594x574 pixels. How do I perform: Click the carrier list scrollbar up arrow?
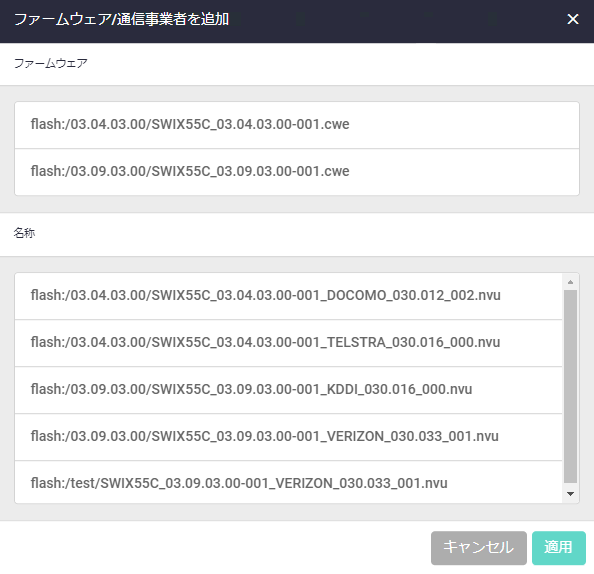570,282
